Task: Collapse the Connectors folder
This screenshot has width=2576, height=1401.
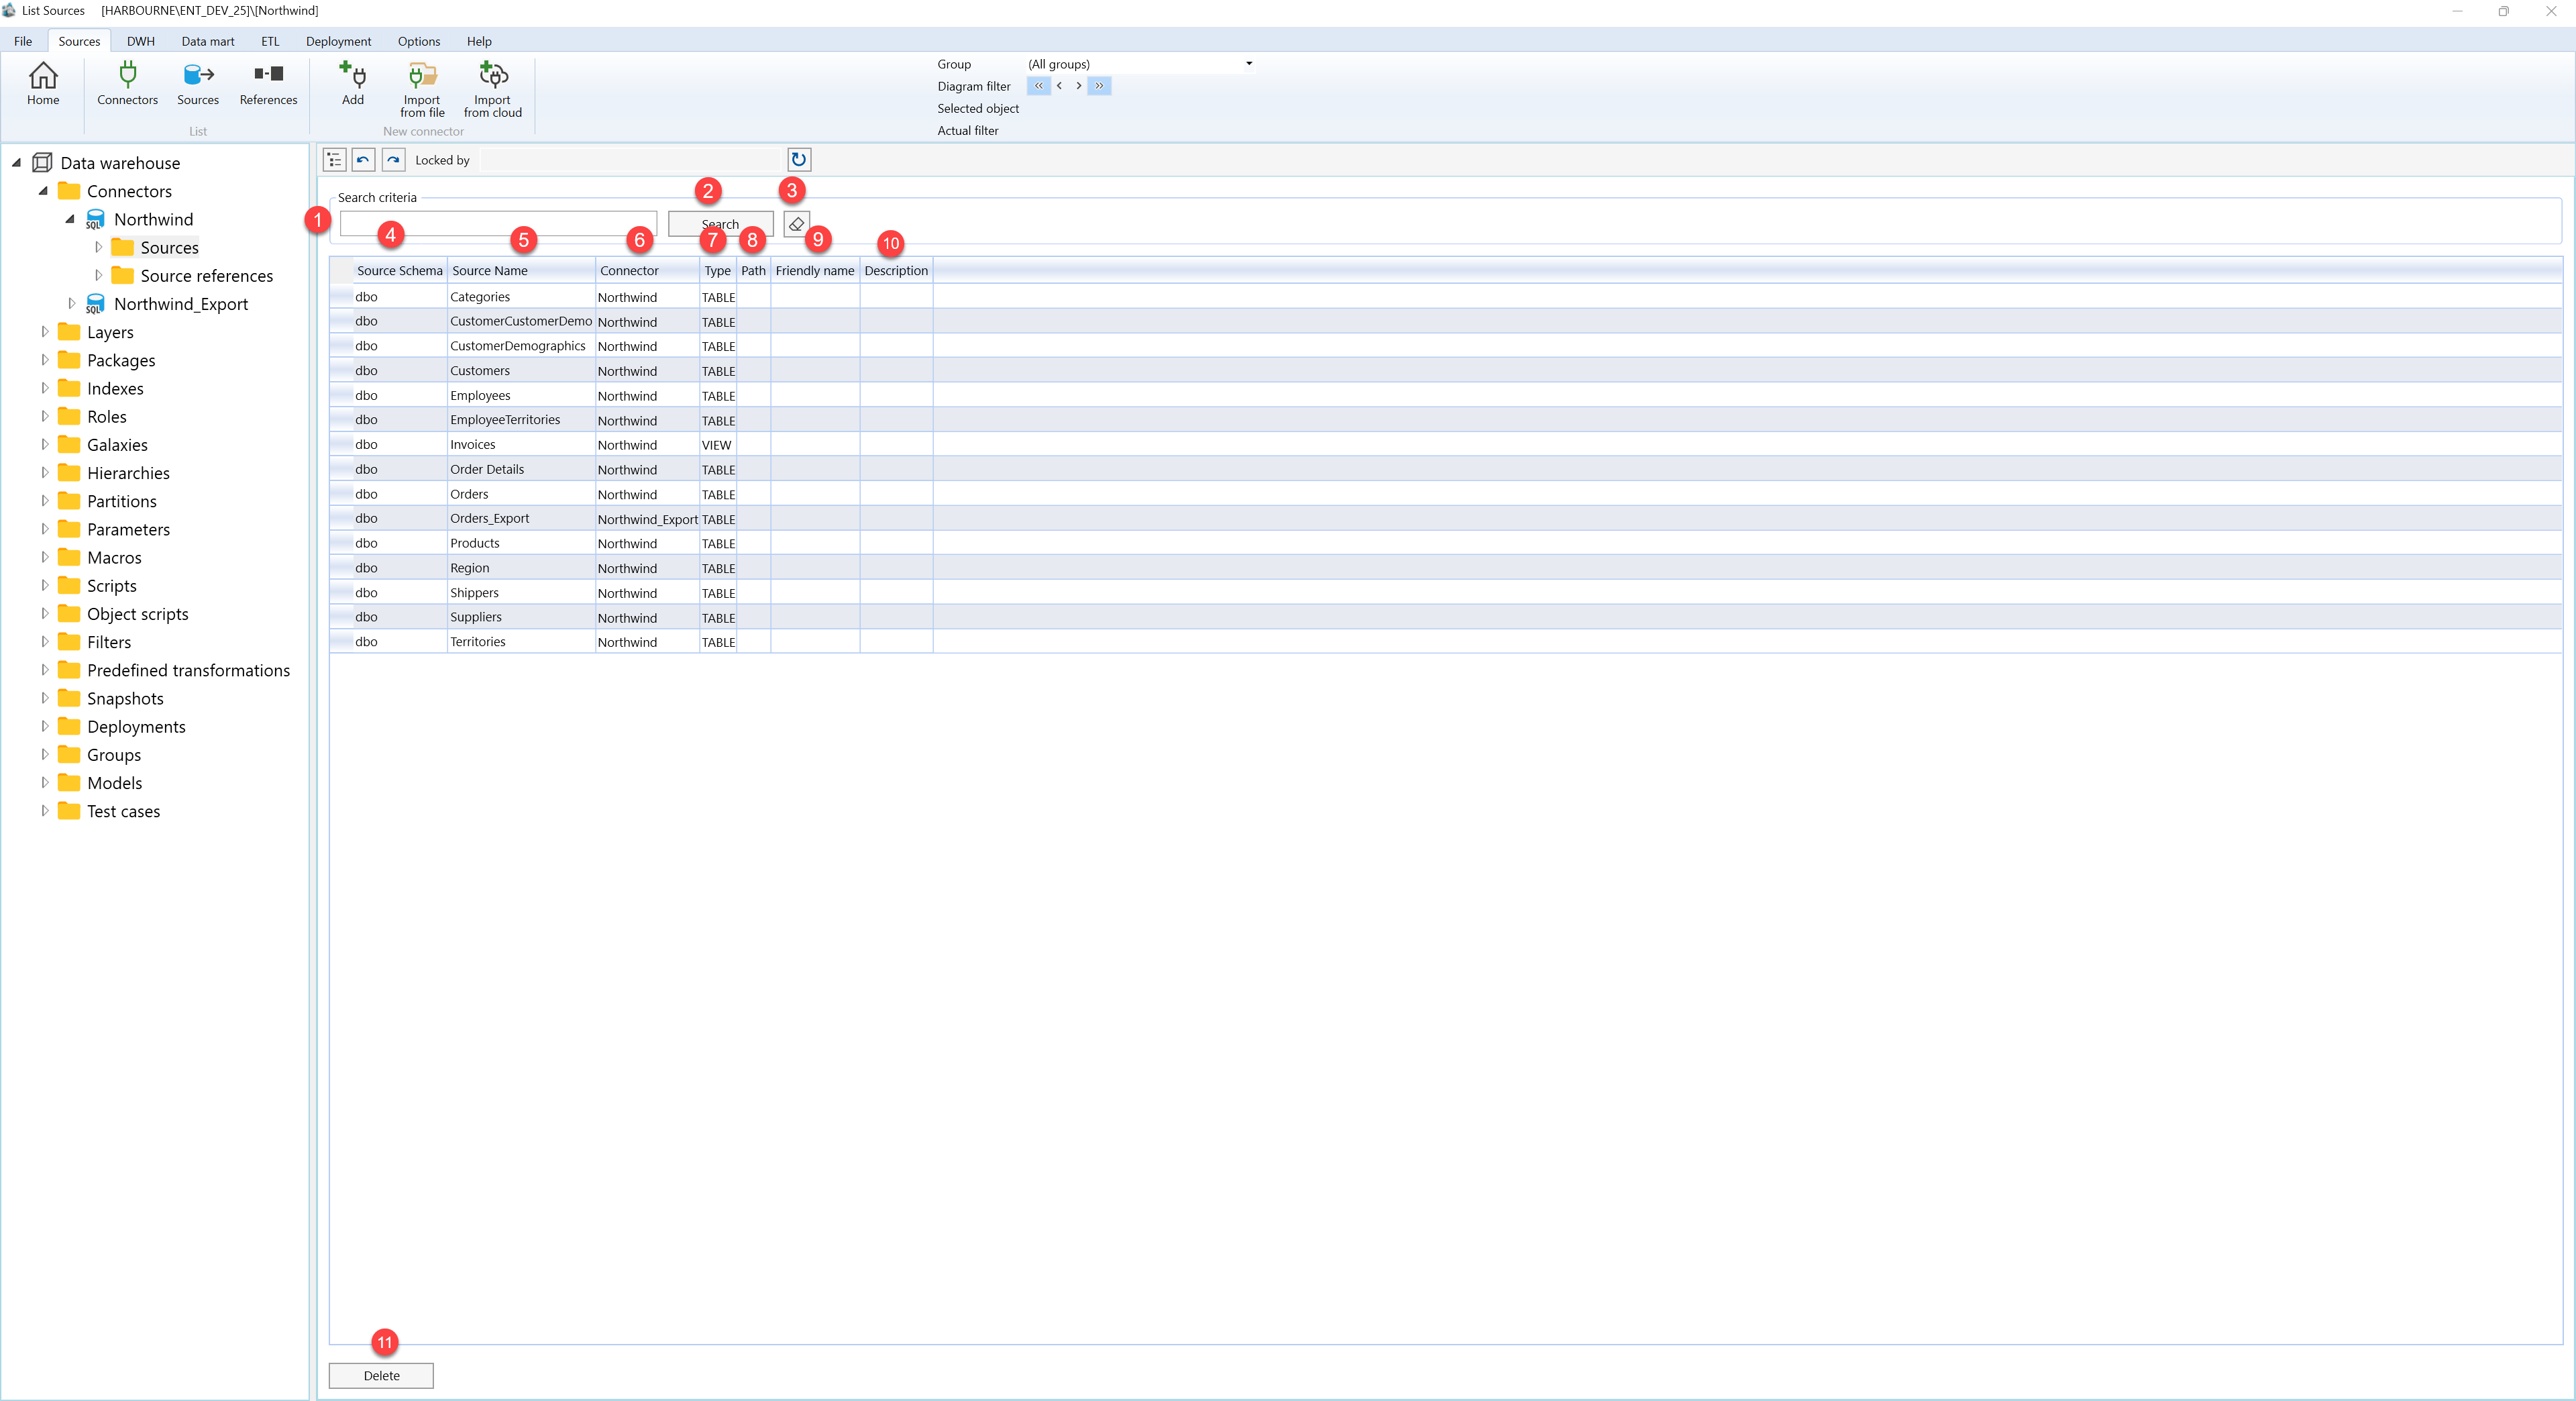Action: (x=43, y=190)
